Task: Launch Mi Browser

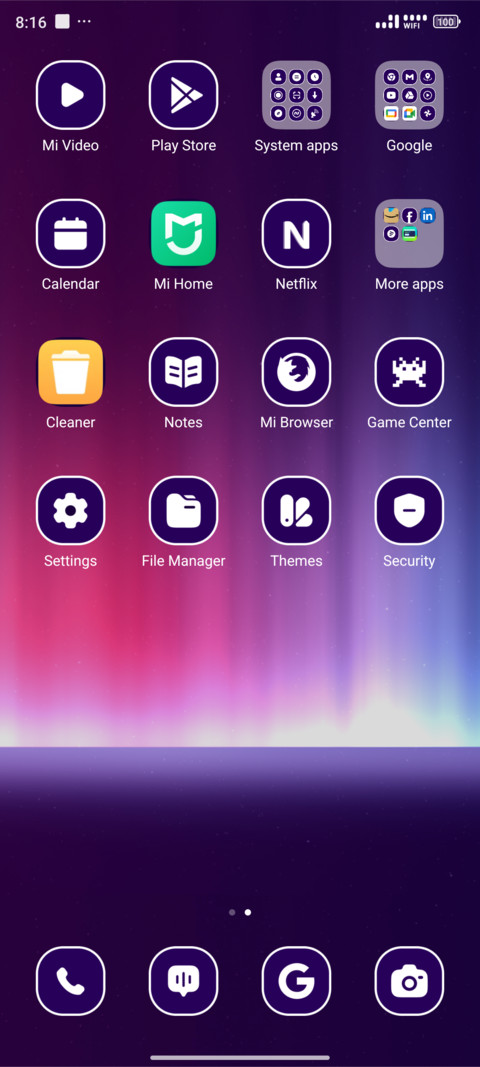Action: pyautogui.click(x=296, y=372)
